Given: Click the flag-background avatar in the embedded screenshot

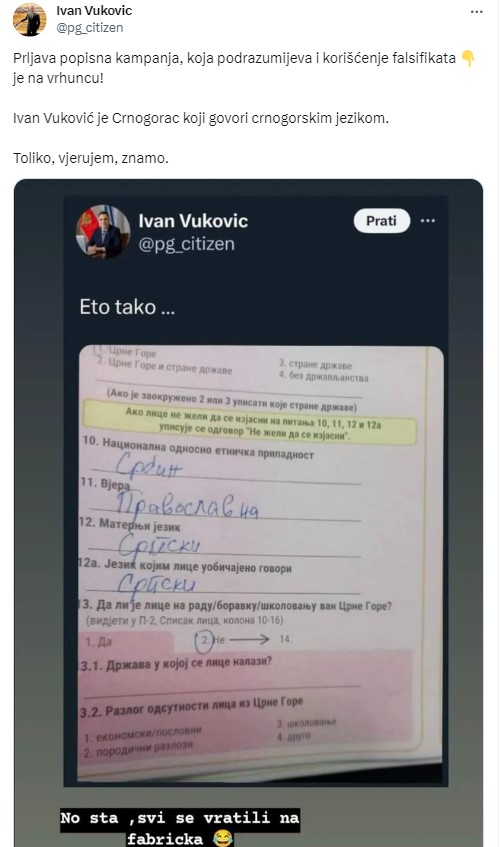Looking at the screenshot, I should point(103,232).
